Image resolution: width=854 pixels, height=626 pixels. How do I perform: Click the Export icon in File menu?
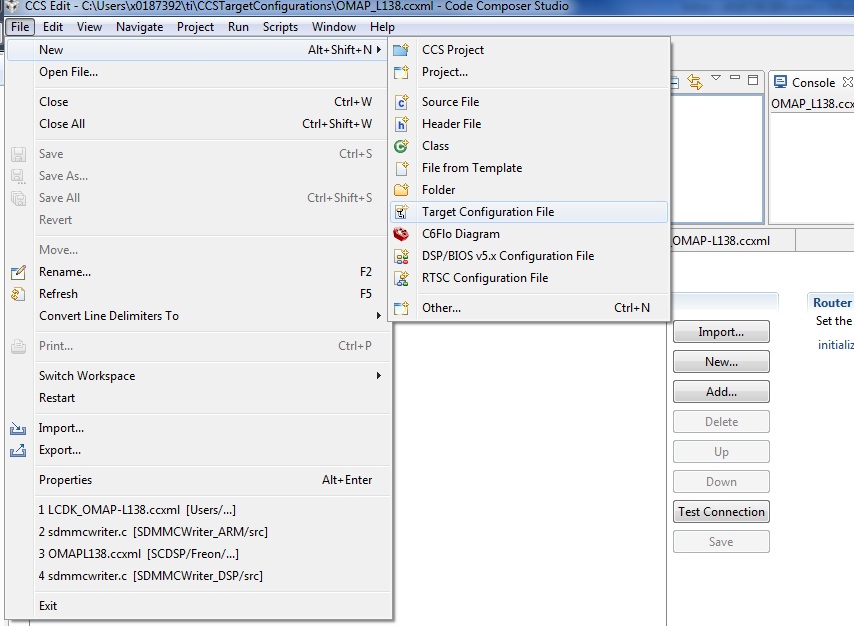(x=18, y=451)
